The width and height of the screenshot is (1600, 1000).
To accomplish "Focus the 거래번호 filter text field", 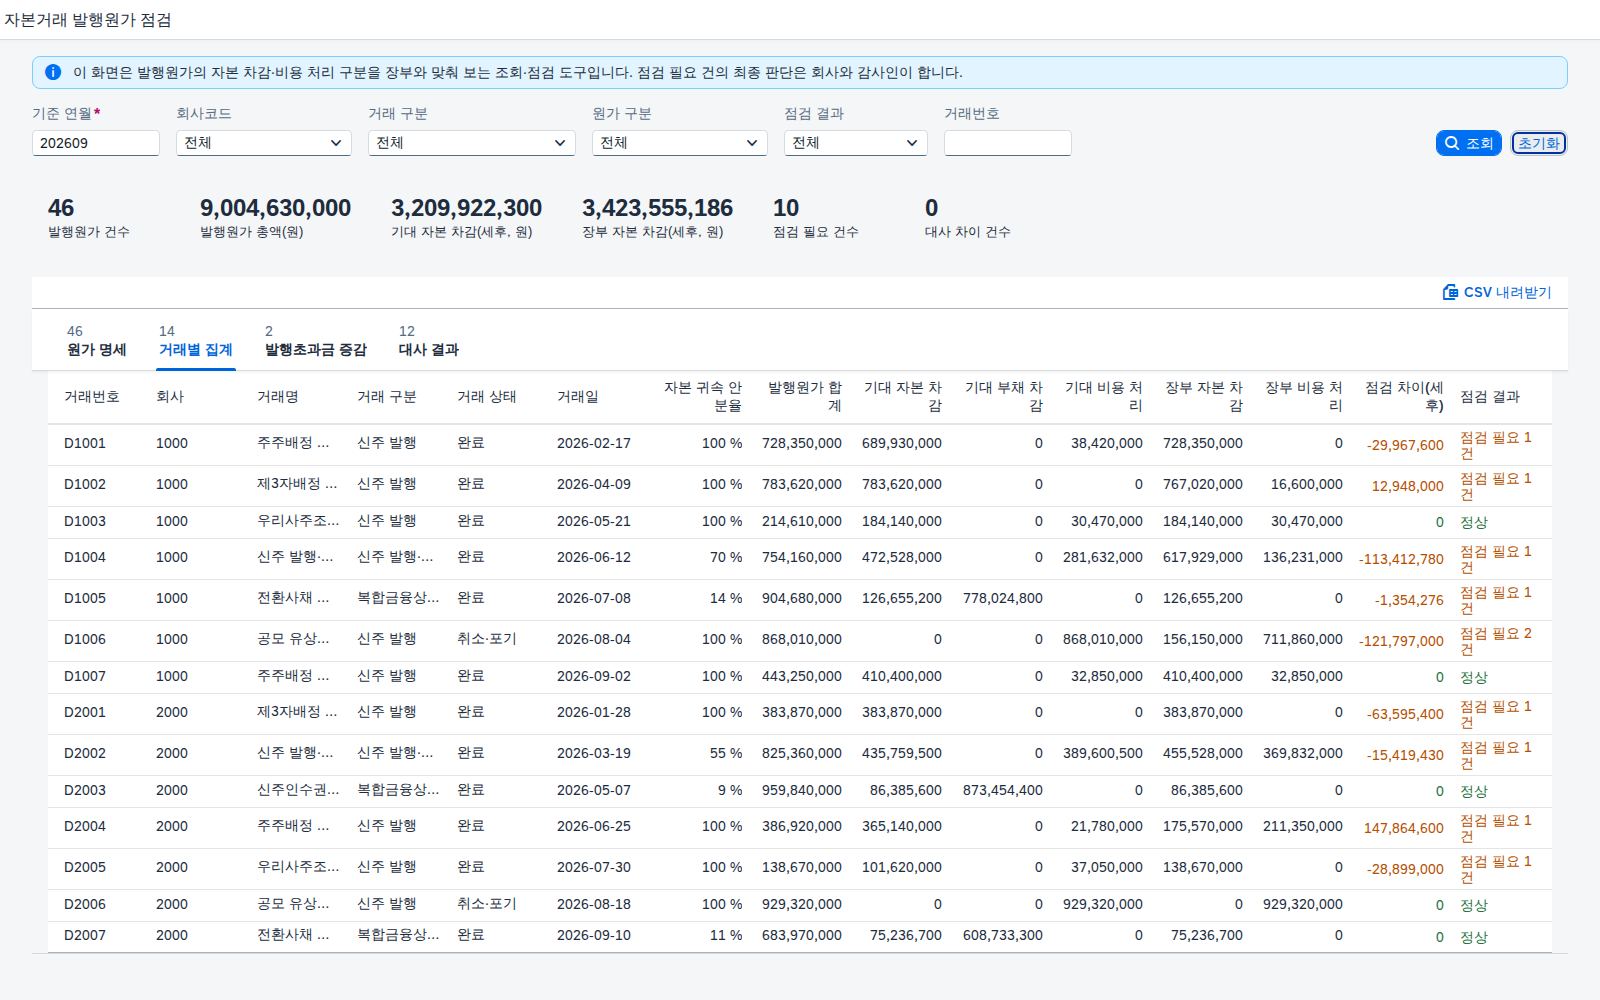I will [1008, 143].
